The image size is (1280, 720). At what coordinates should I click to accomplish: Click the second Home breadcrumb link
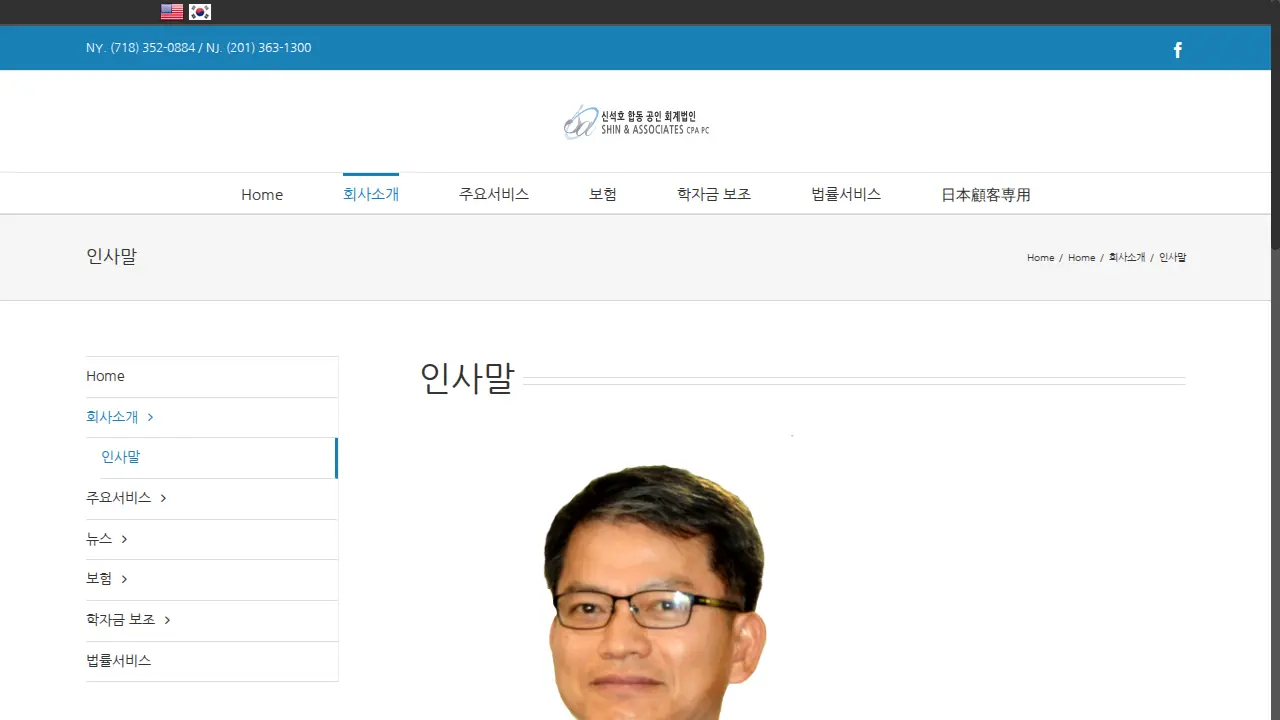1081,257
